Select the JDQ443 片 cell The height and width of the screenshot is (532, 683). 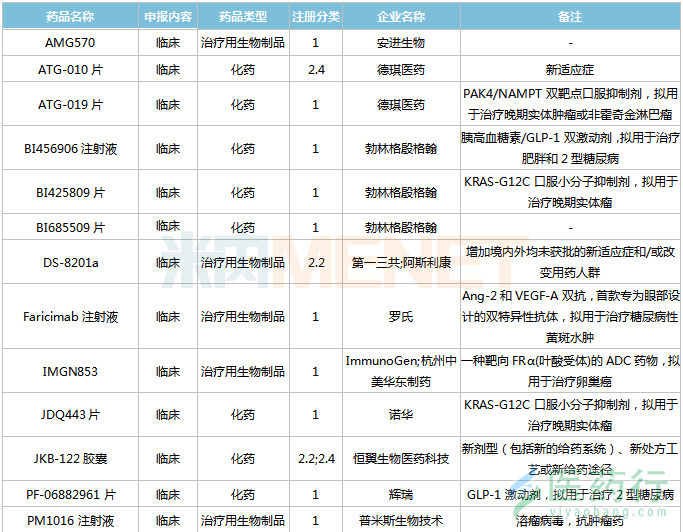pos(70,414)
